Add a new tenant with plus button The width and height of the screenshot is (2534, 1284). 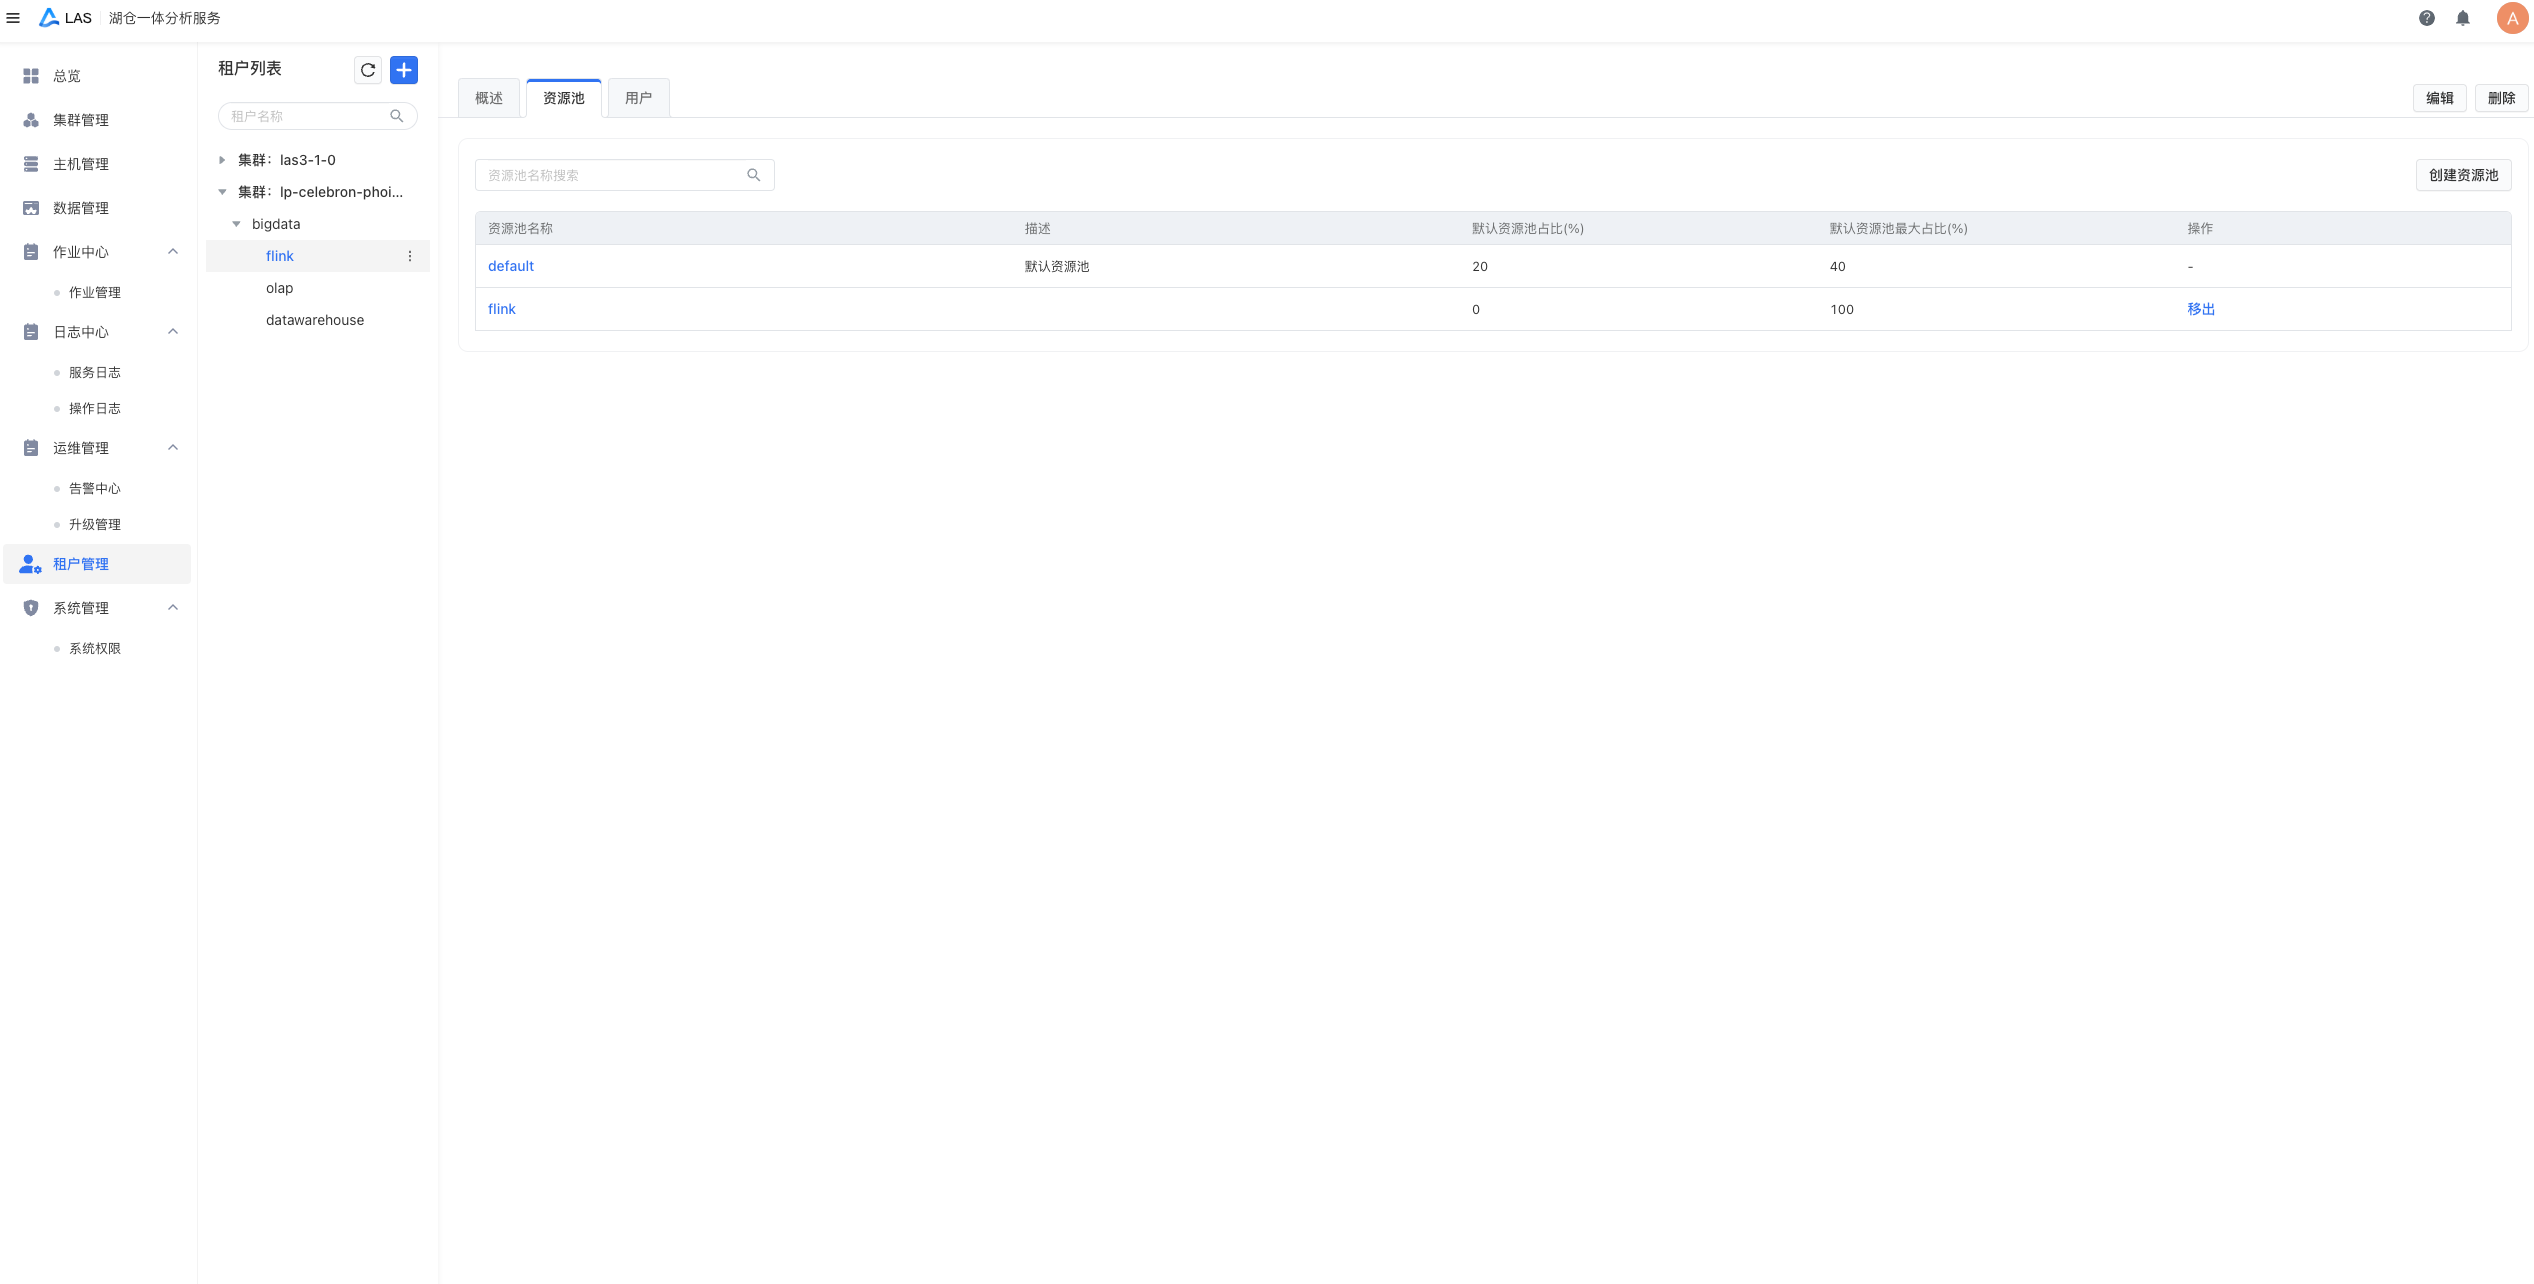[x=404, y=70]
